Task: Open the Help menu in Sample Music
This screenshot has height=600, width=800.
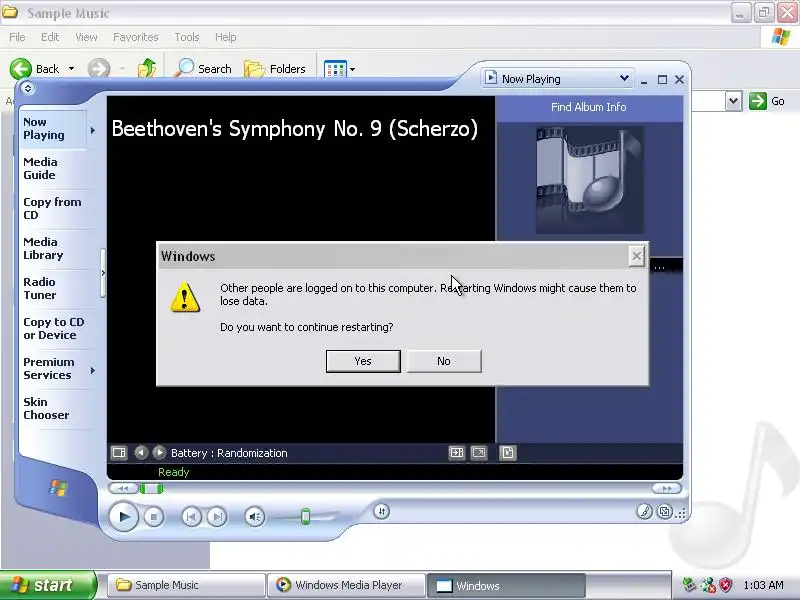Action: pos(226,37)
